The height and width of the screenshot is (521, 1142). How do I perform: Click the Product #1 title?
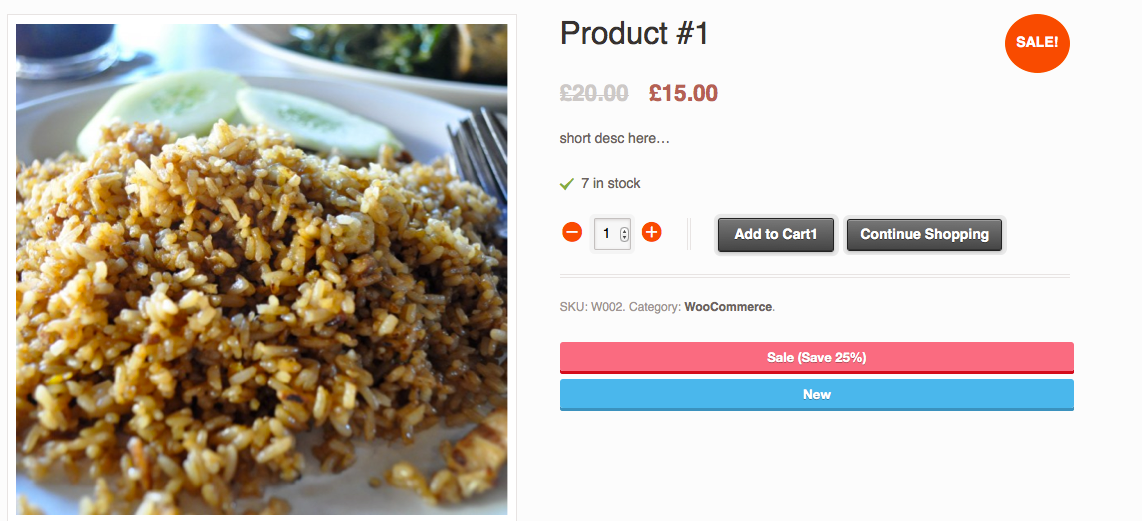[x=634, y=34]
